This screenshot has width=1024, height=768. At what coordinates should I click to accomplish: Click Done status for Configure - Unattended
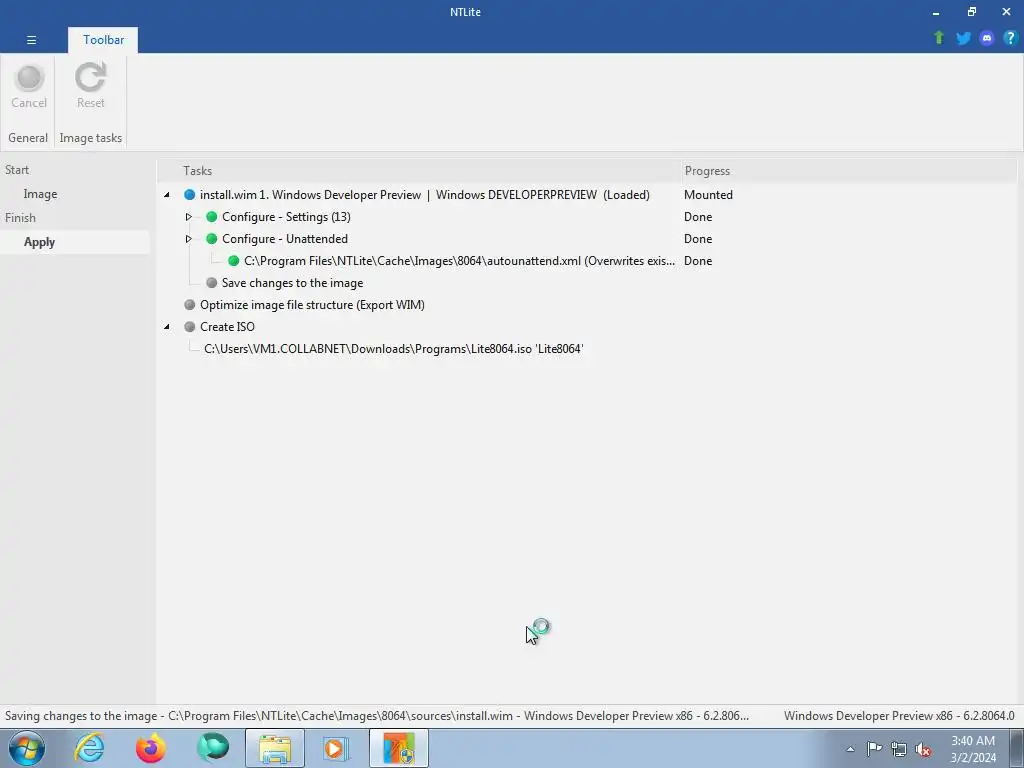coord(697,239)
